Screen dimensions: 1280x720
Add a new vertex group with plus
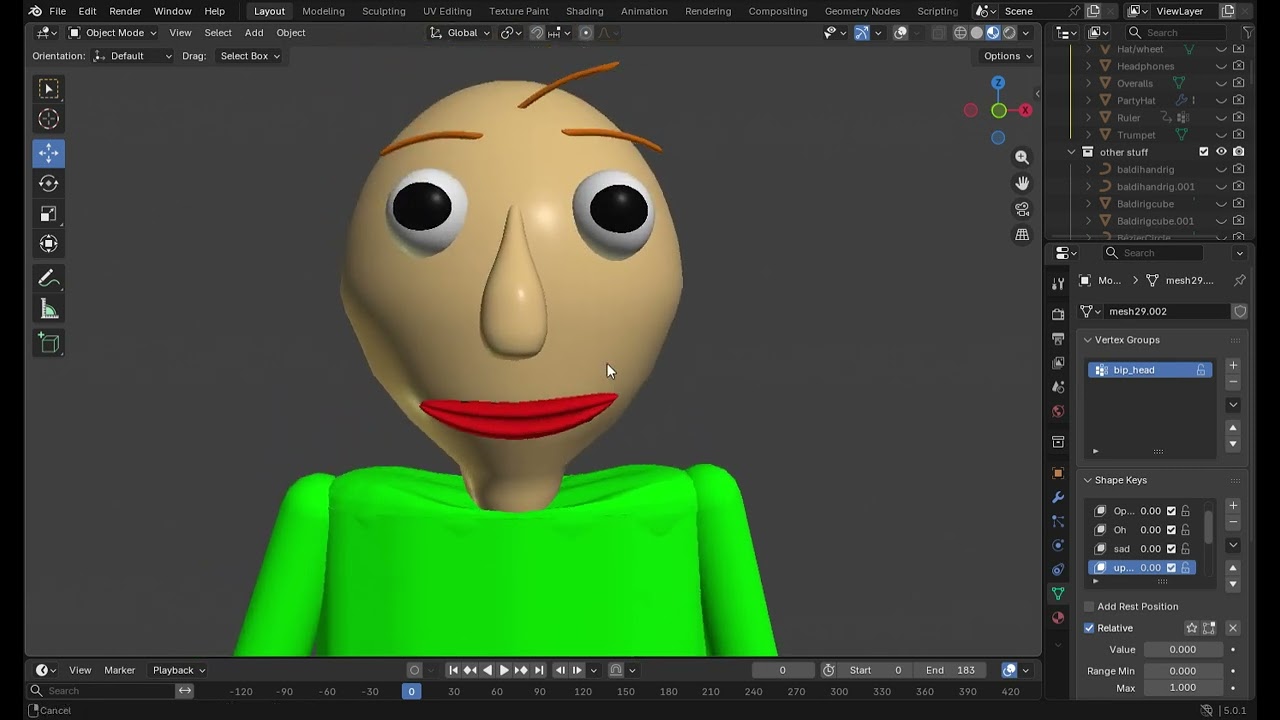pyautogui.click(x=1233, y=366)
